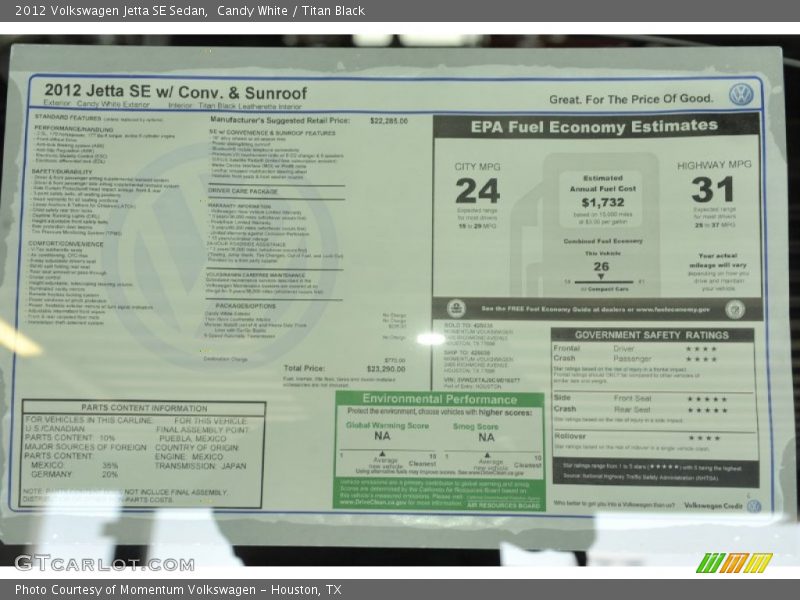The width and height of the screenshot is (800, 600).
Task: Click the city MPG value 24
Action: (478, 191)
